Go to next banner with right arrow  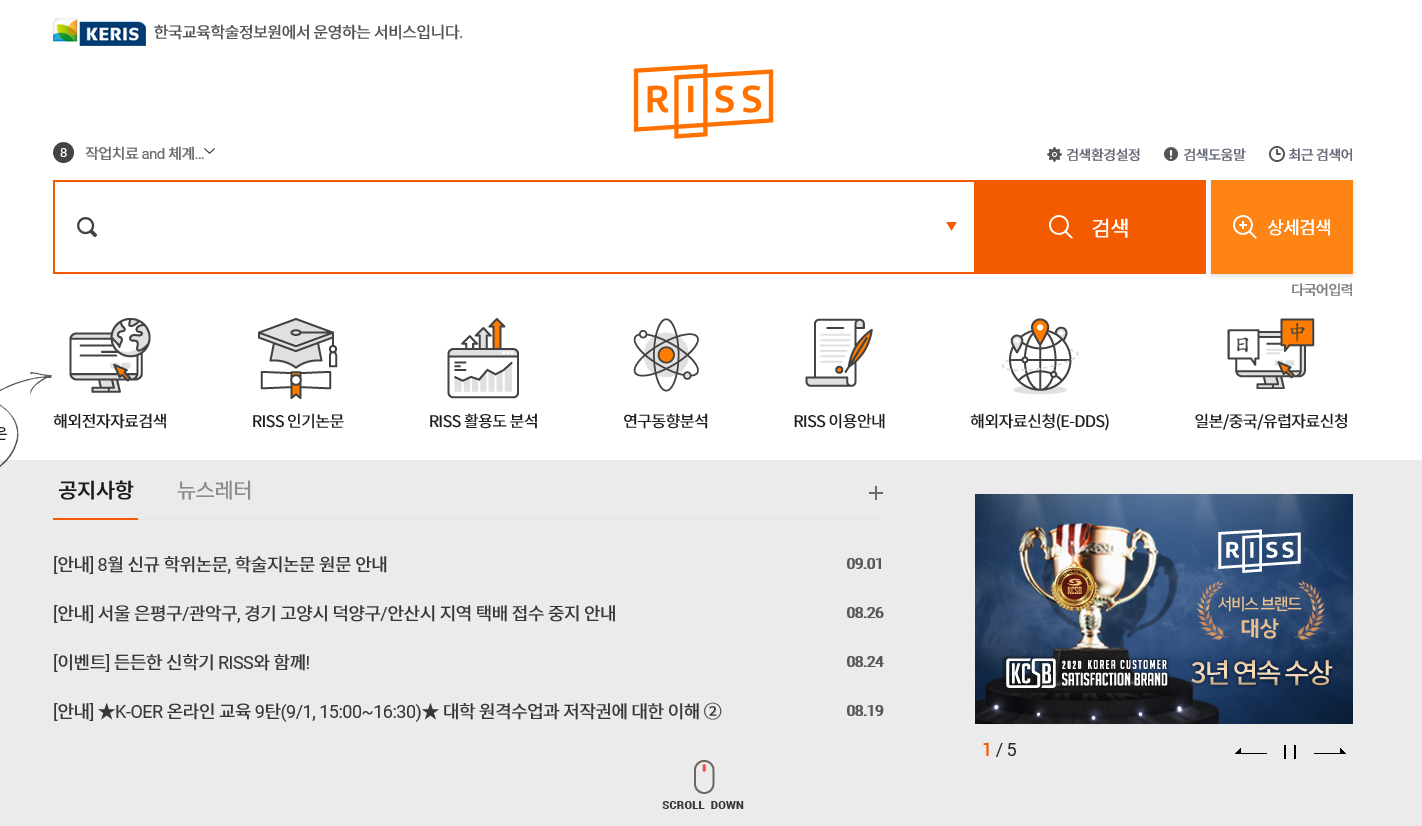tap(1329, 752)
